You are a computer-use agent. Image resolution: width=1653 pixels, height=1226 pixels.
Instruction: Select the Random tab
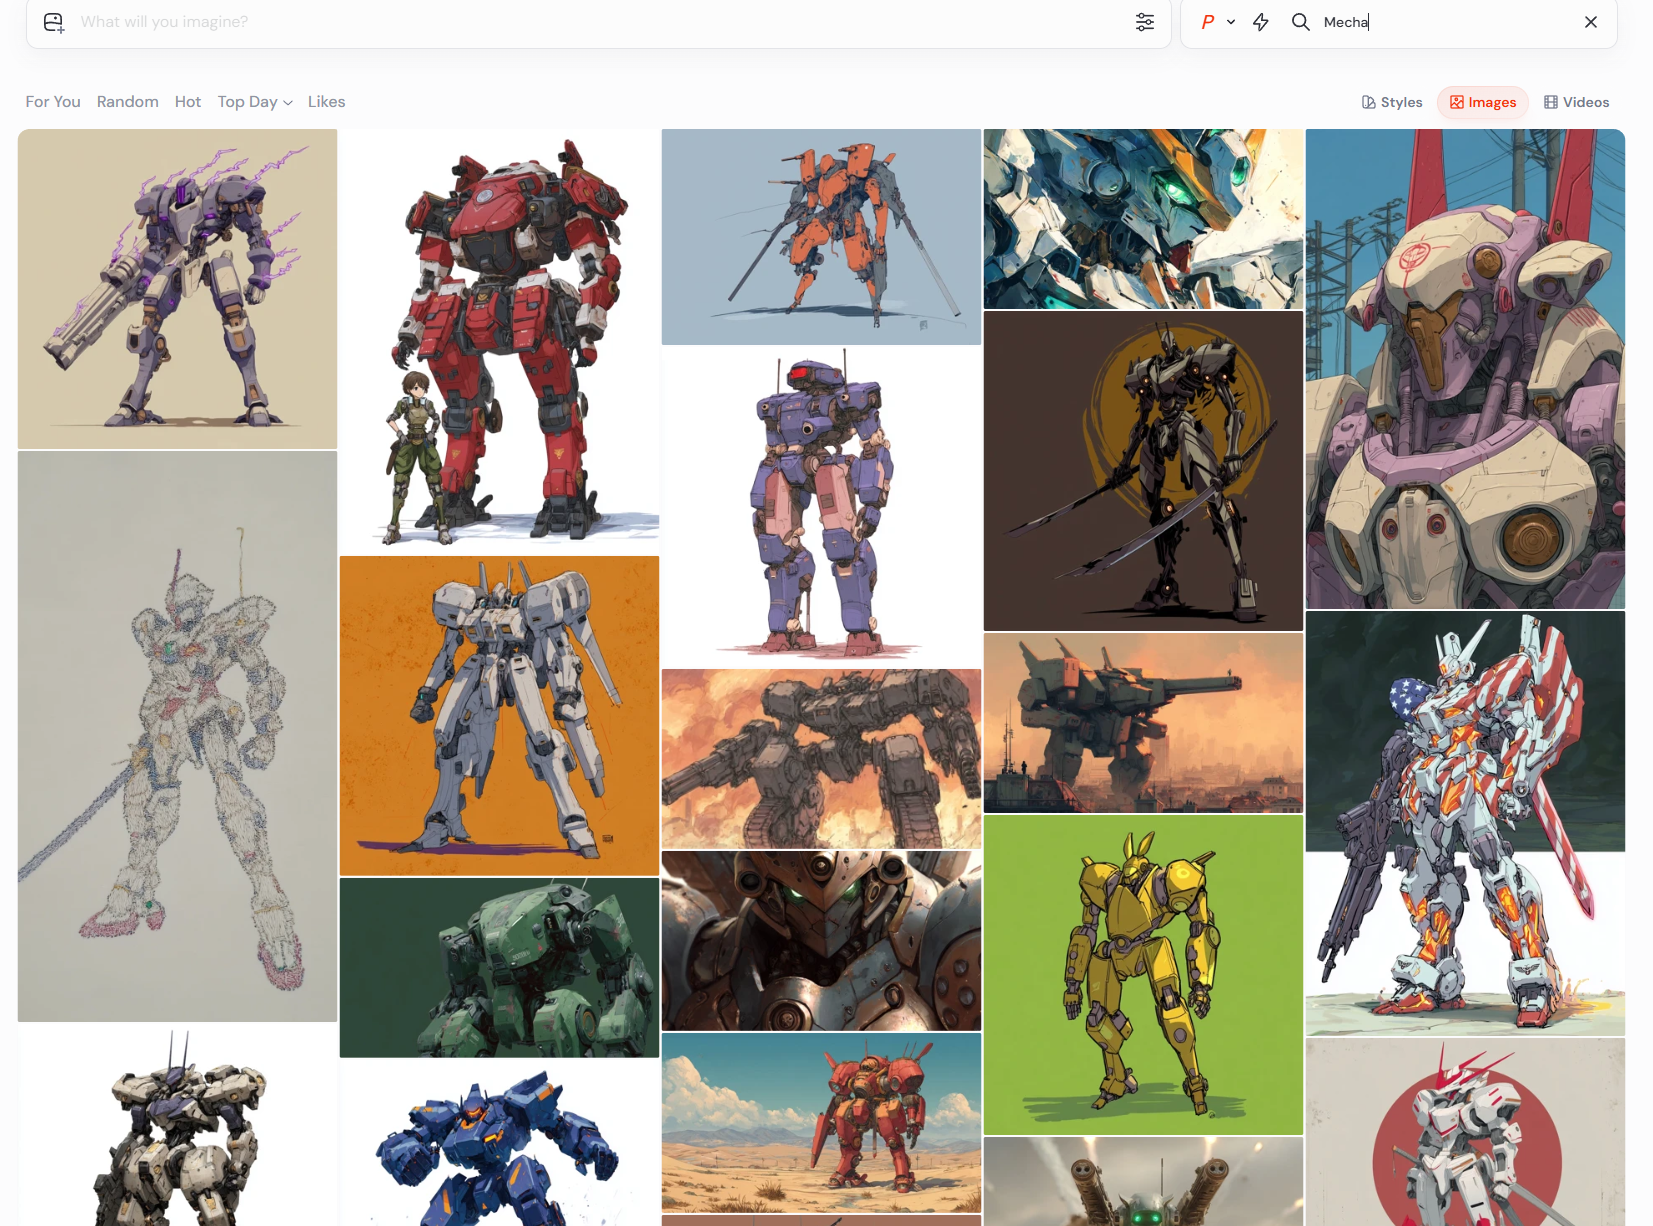[128, 102]
